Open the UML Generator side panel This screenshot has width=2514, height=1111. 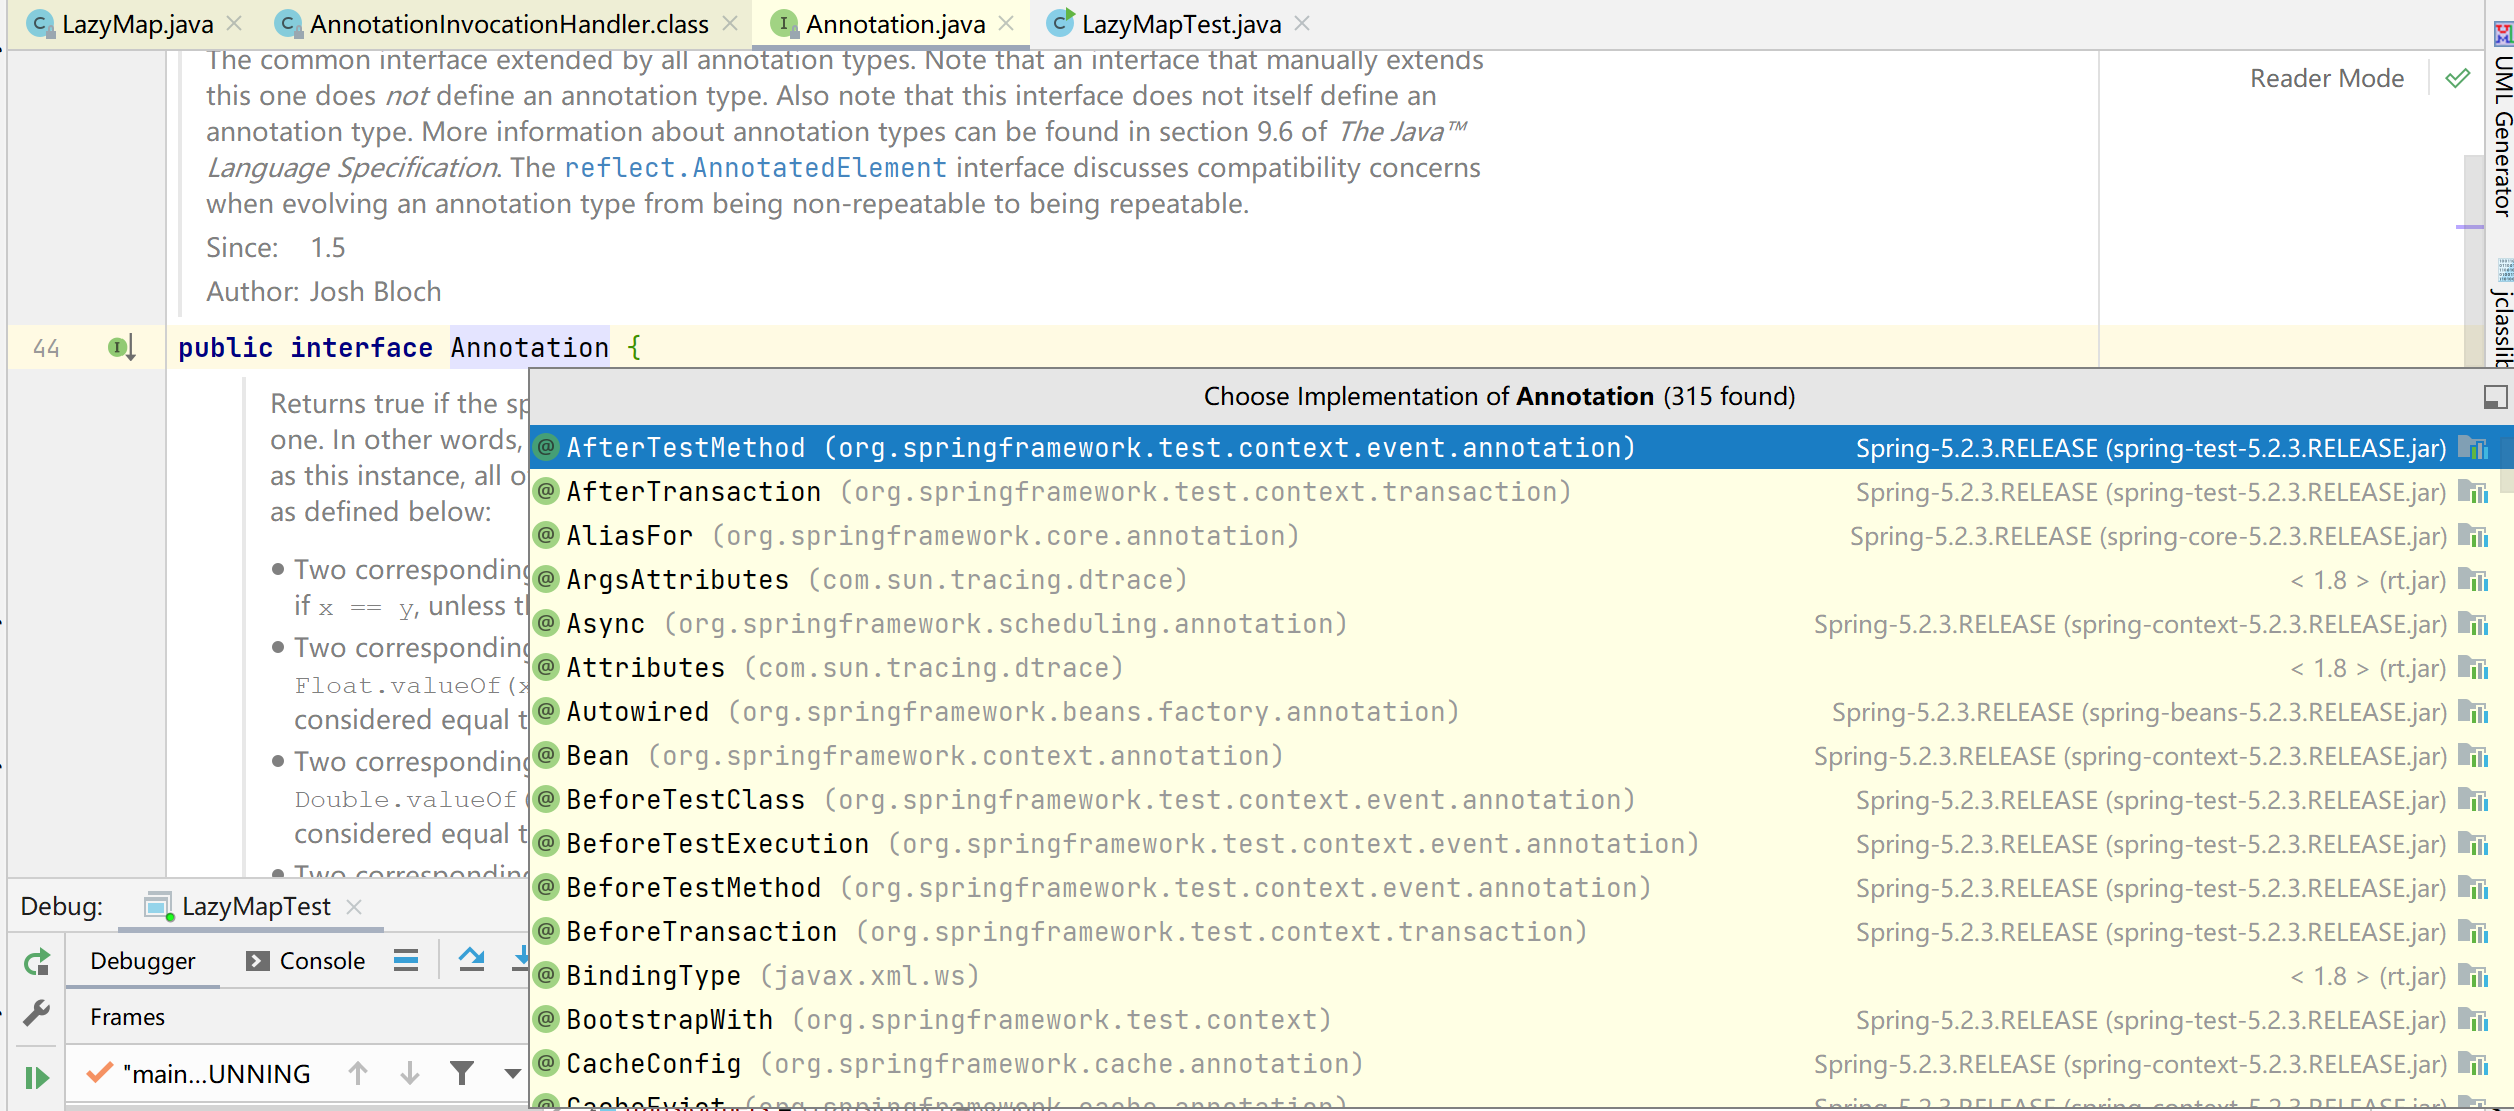[2502, 118]
